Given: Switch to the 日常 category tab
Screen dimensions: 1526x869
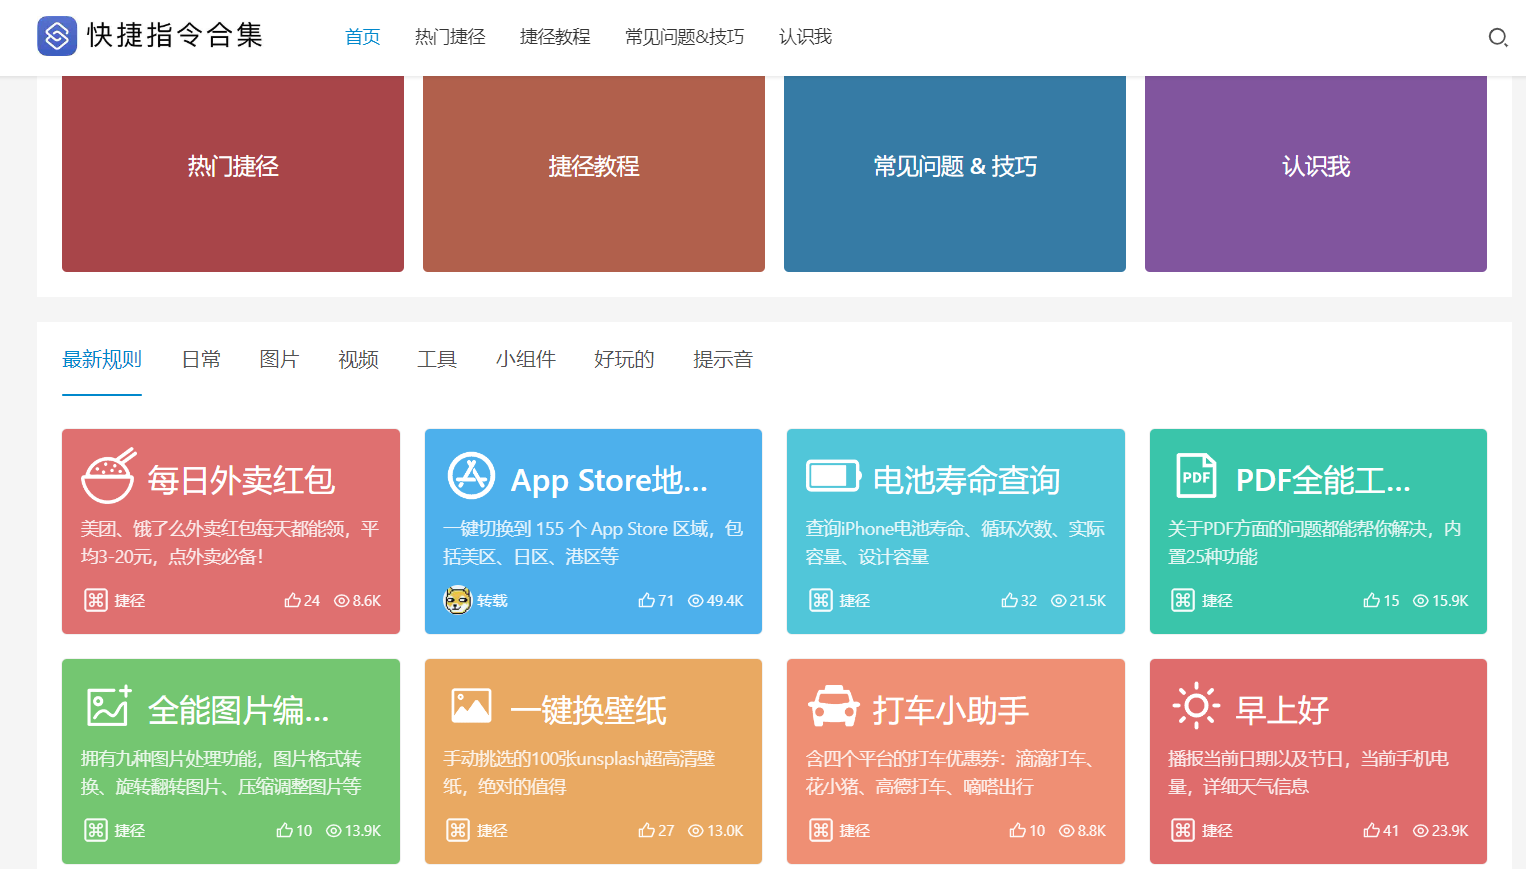Looking at the screenshot, I should click(x=201, y=359).
